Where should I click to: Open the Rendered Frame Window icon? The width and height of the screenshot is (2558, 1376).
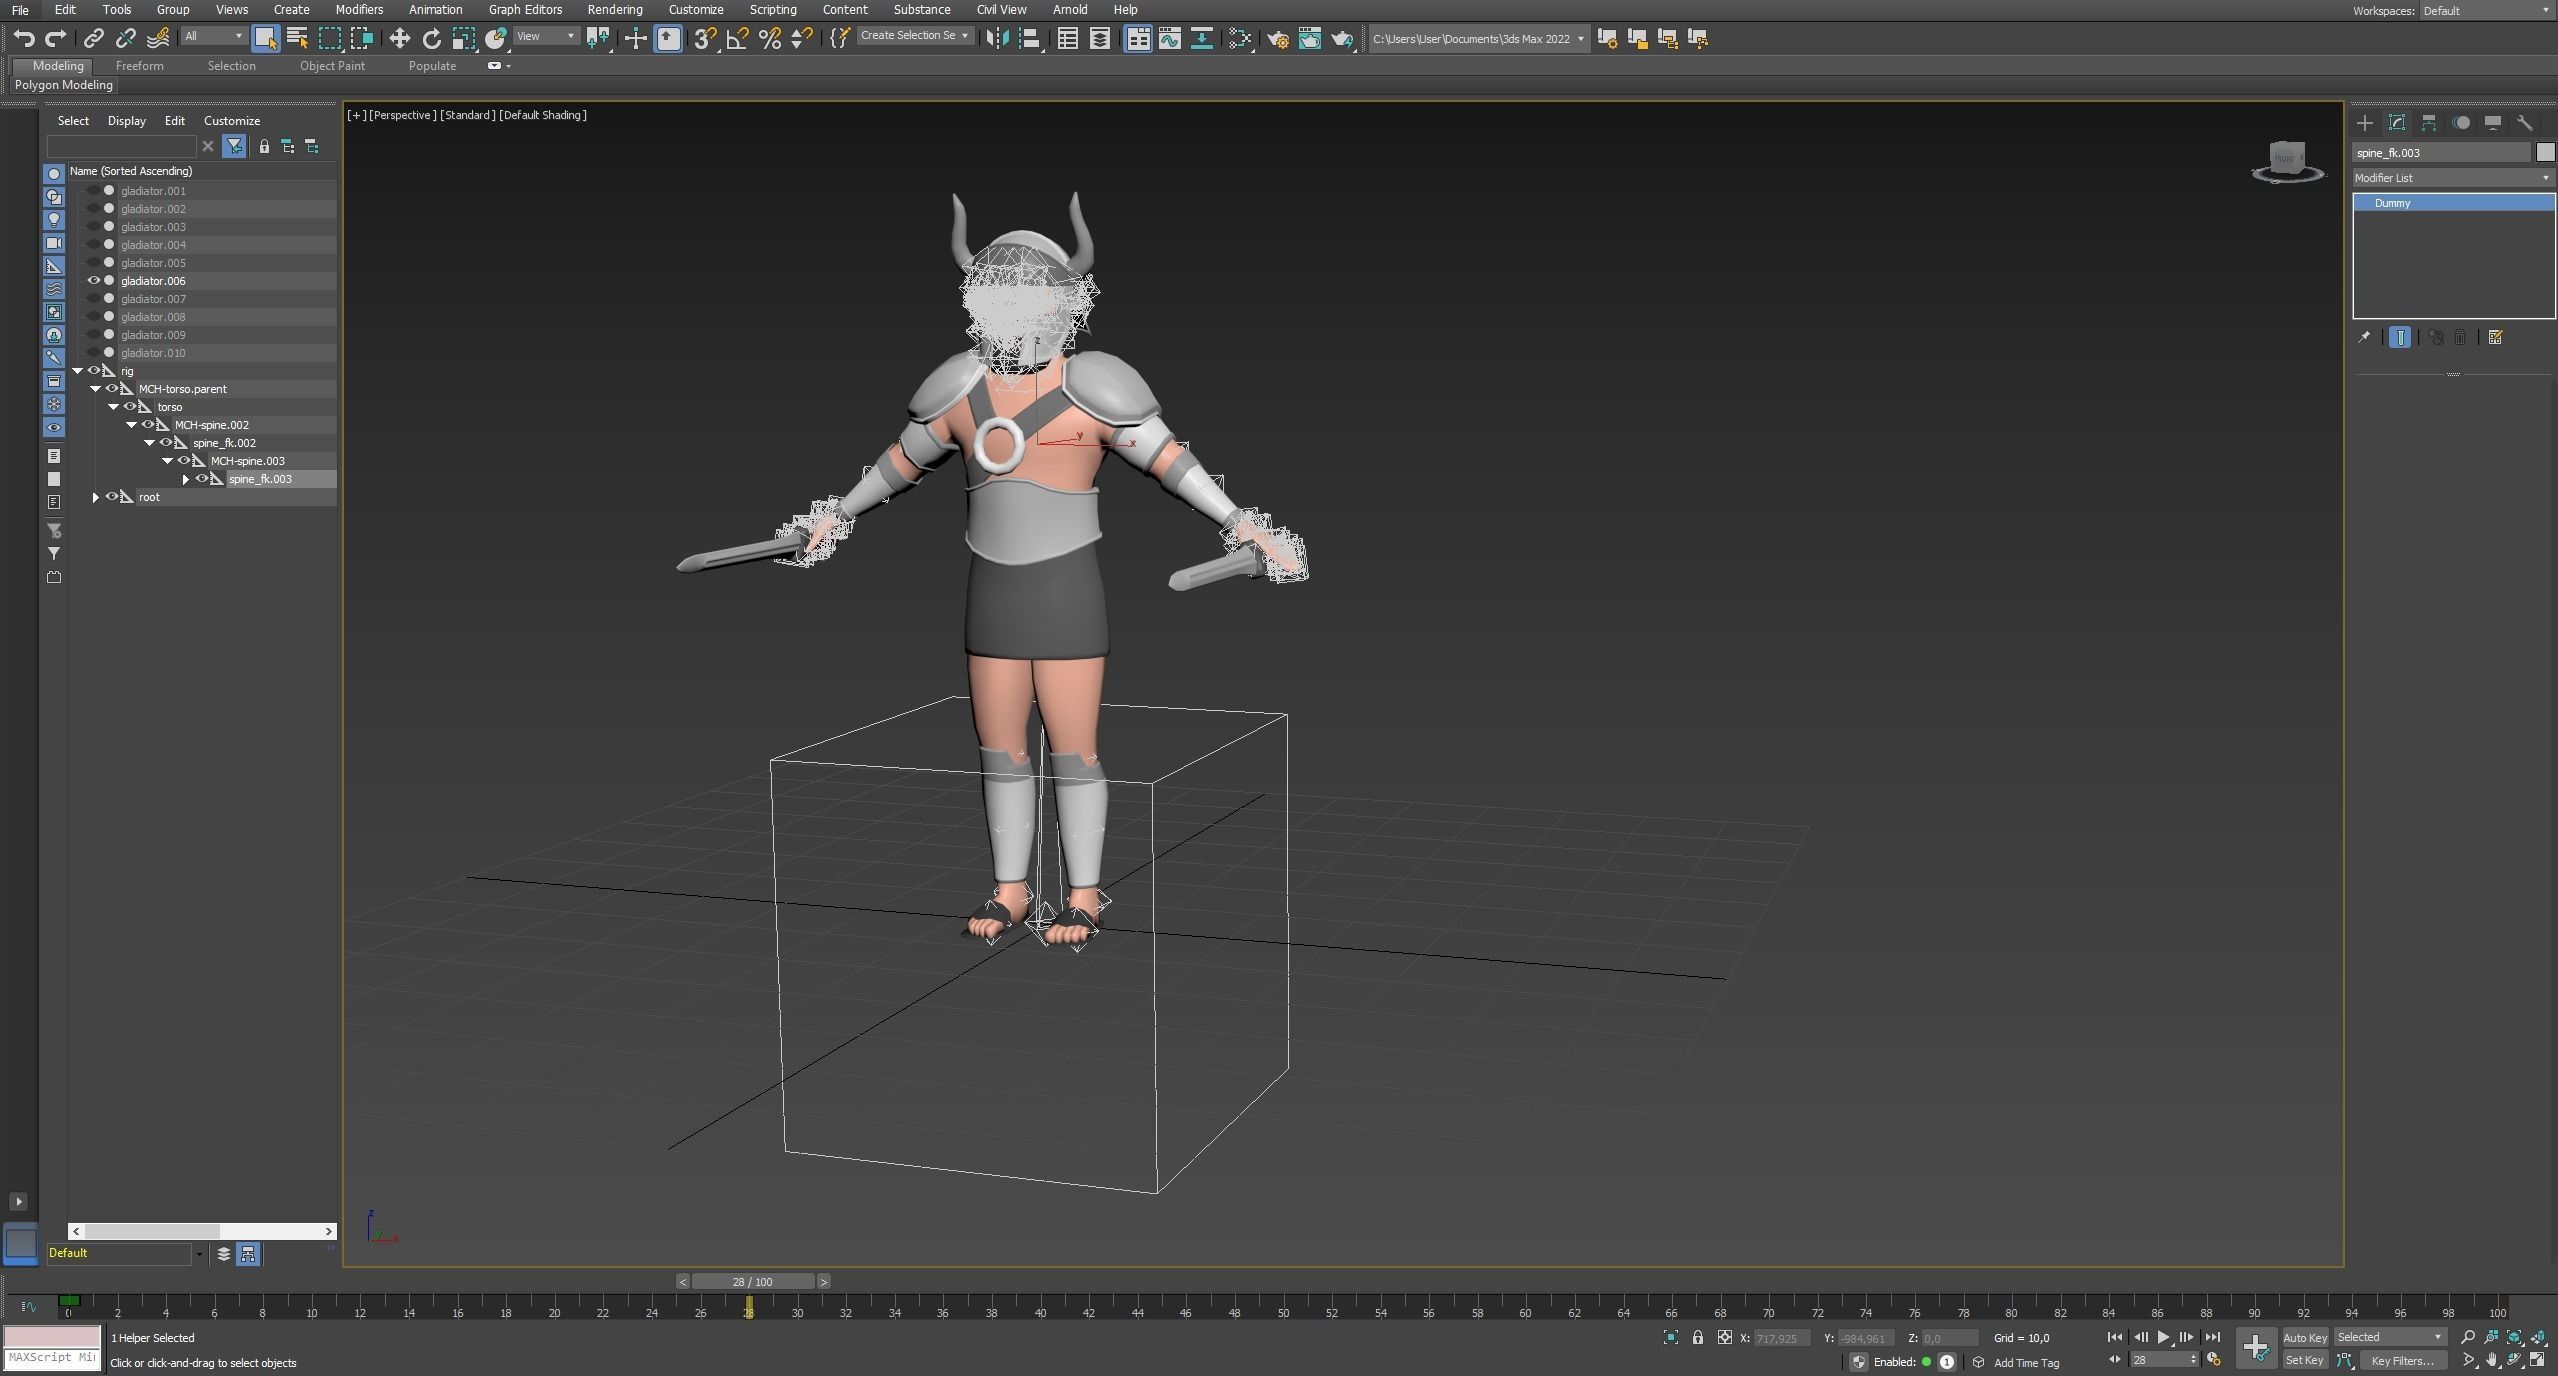[x=1310, y=38]
